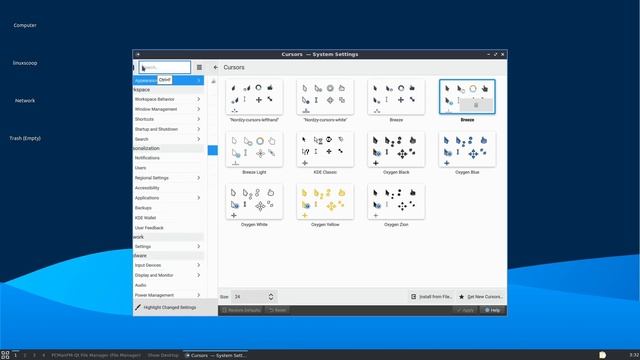This screenshot has height=360, width=640.
Task: Open the Shortcuts settings category
Action: click(168, 119)
